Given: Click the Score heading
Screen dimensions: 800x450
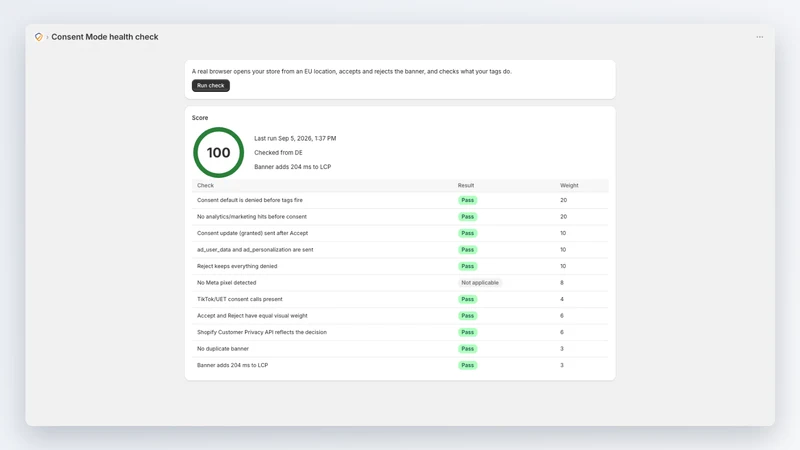Looking at the screenshot, I should click(200, 118).
